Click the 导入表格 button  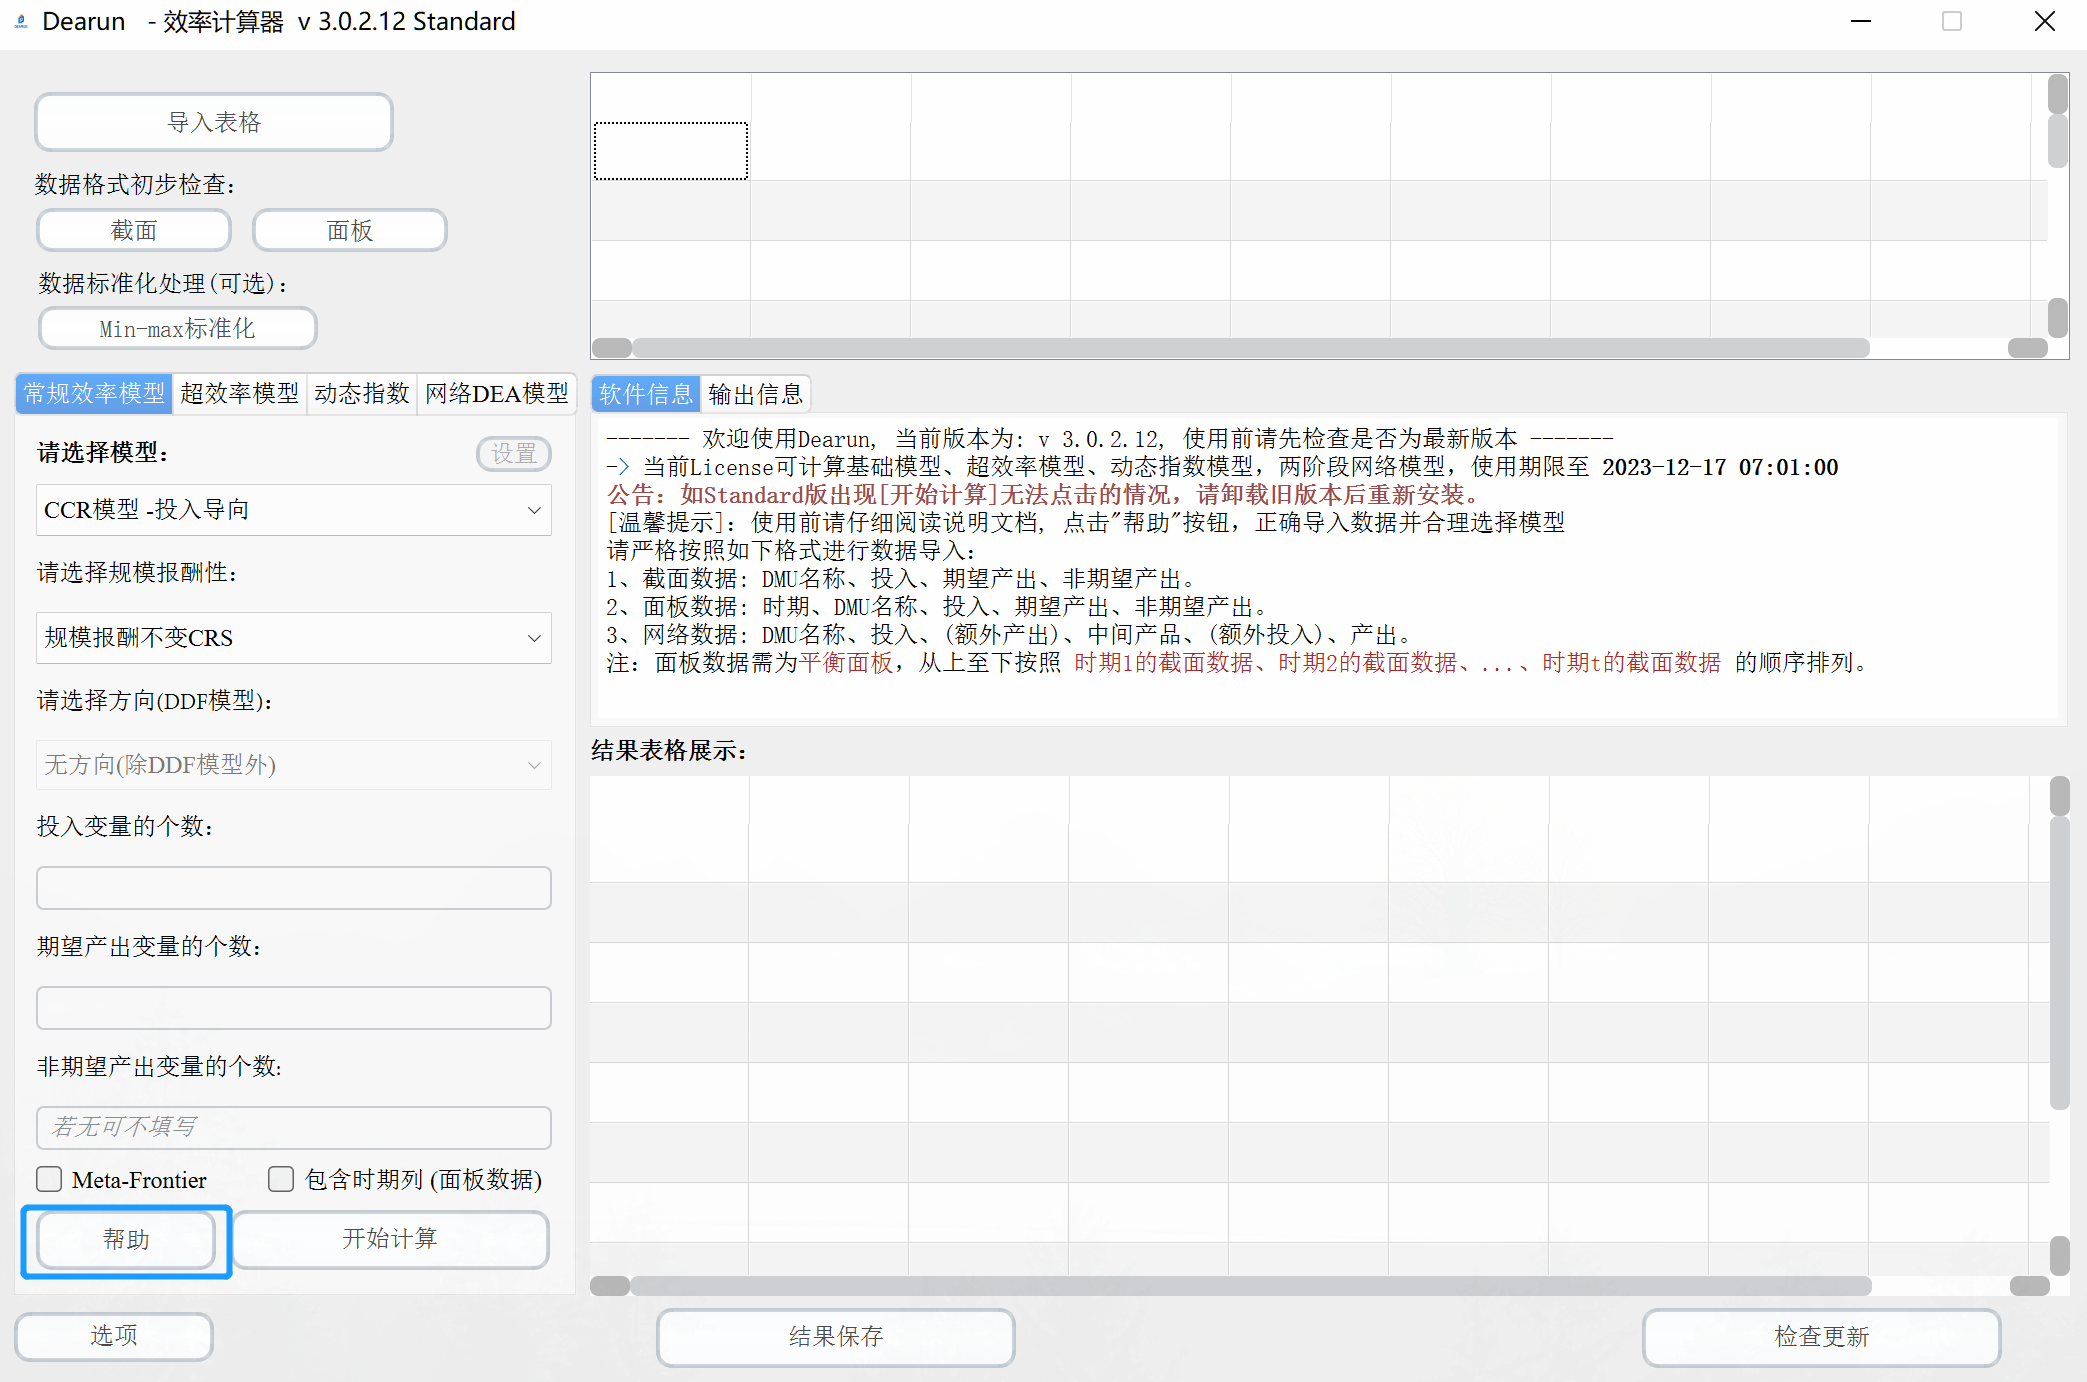pyautogui.click(x=214, y=122)
